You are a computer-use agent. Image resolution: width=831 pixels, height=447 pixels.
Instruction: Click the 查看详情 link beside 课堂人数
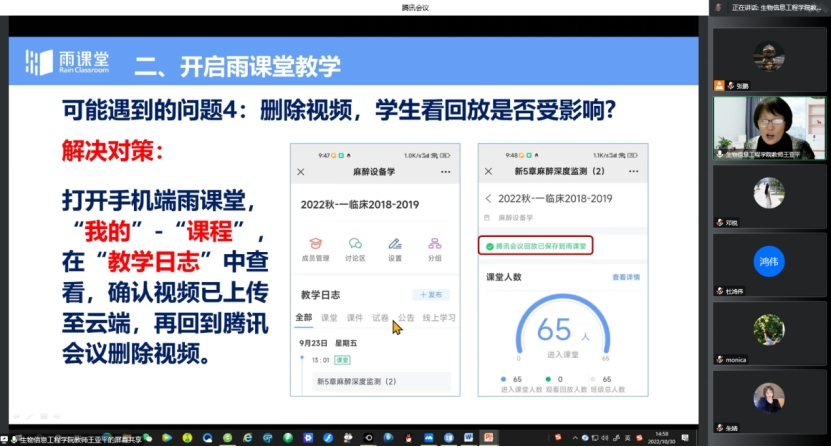626,277
